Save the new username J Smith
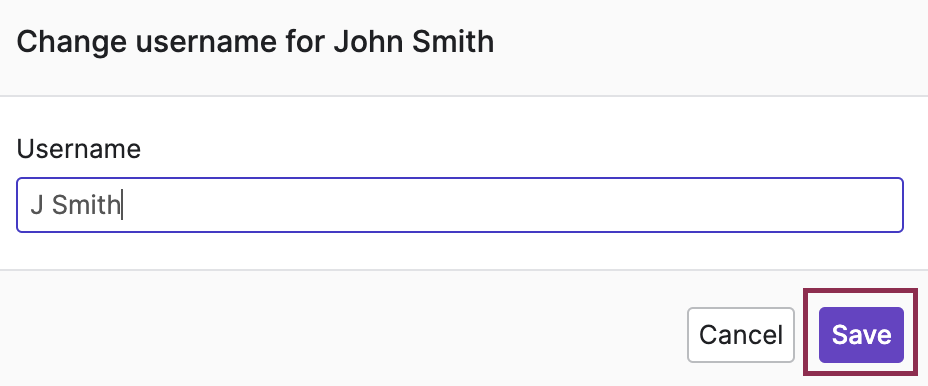 pyautogui.click(x=861, y=335)
